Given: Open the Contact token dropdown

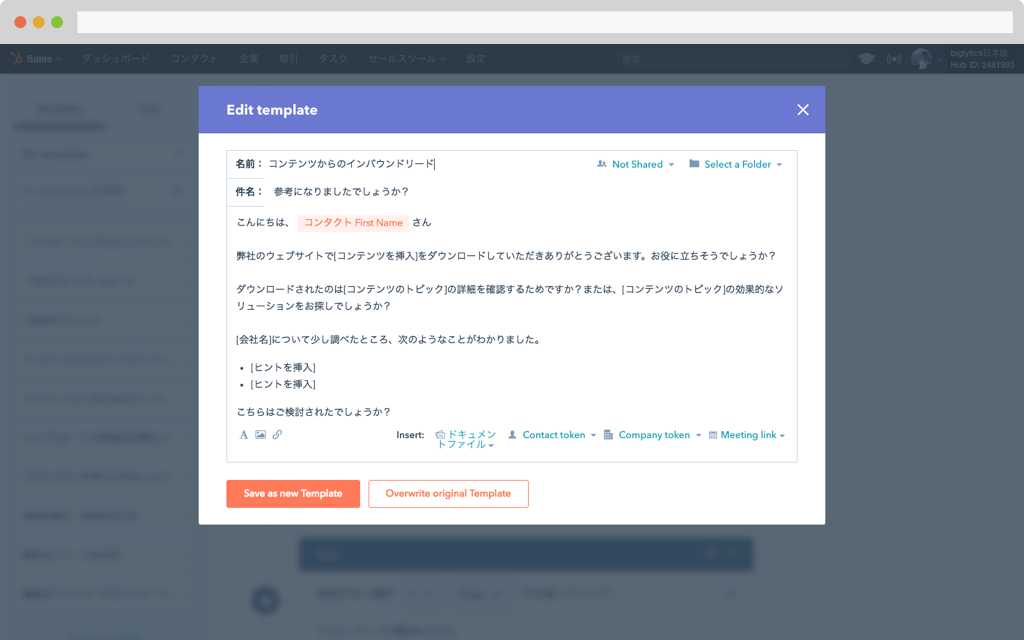Looking at the screenshot, I should coord(552,435).
